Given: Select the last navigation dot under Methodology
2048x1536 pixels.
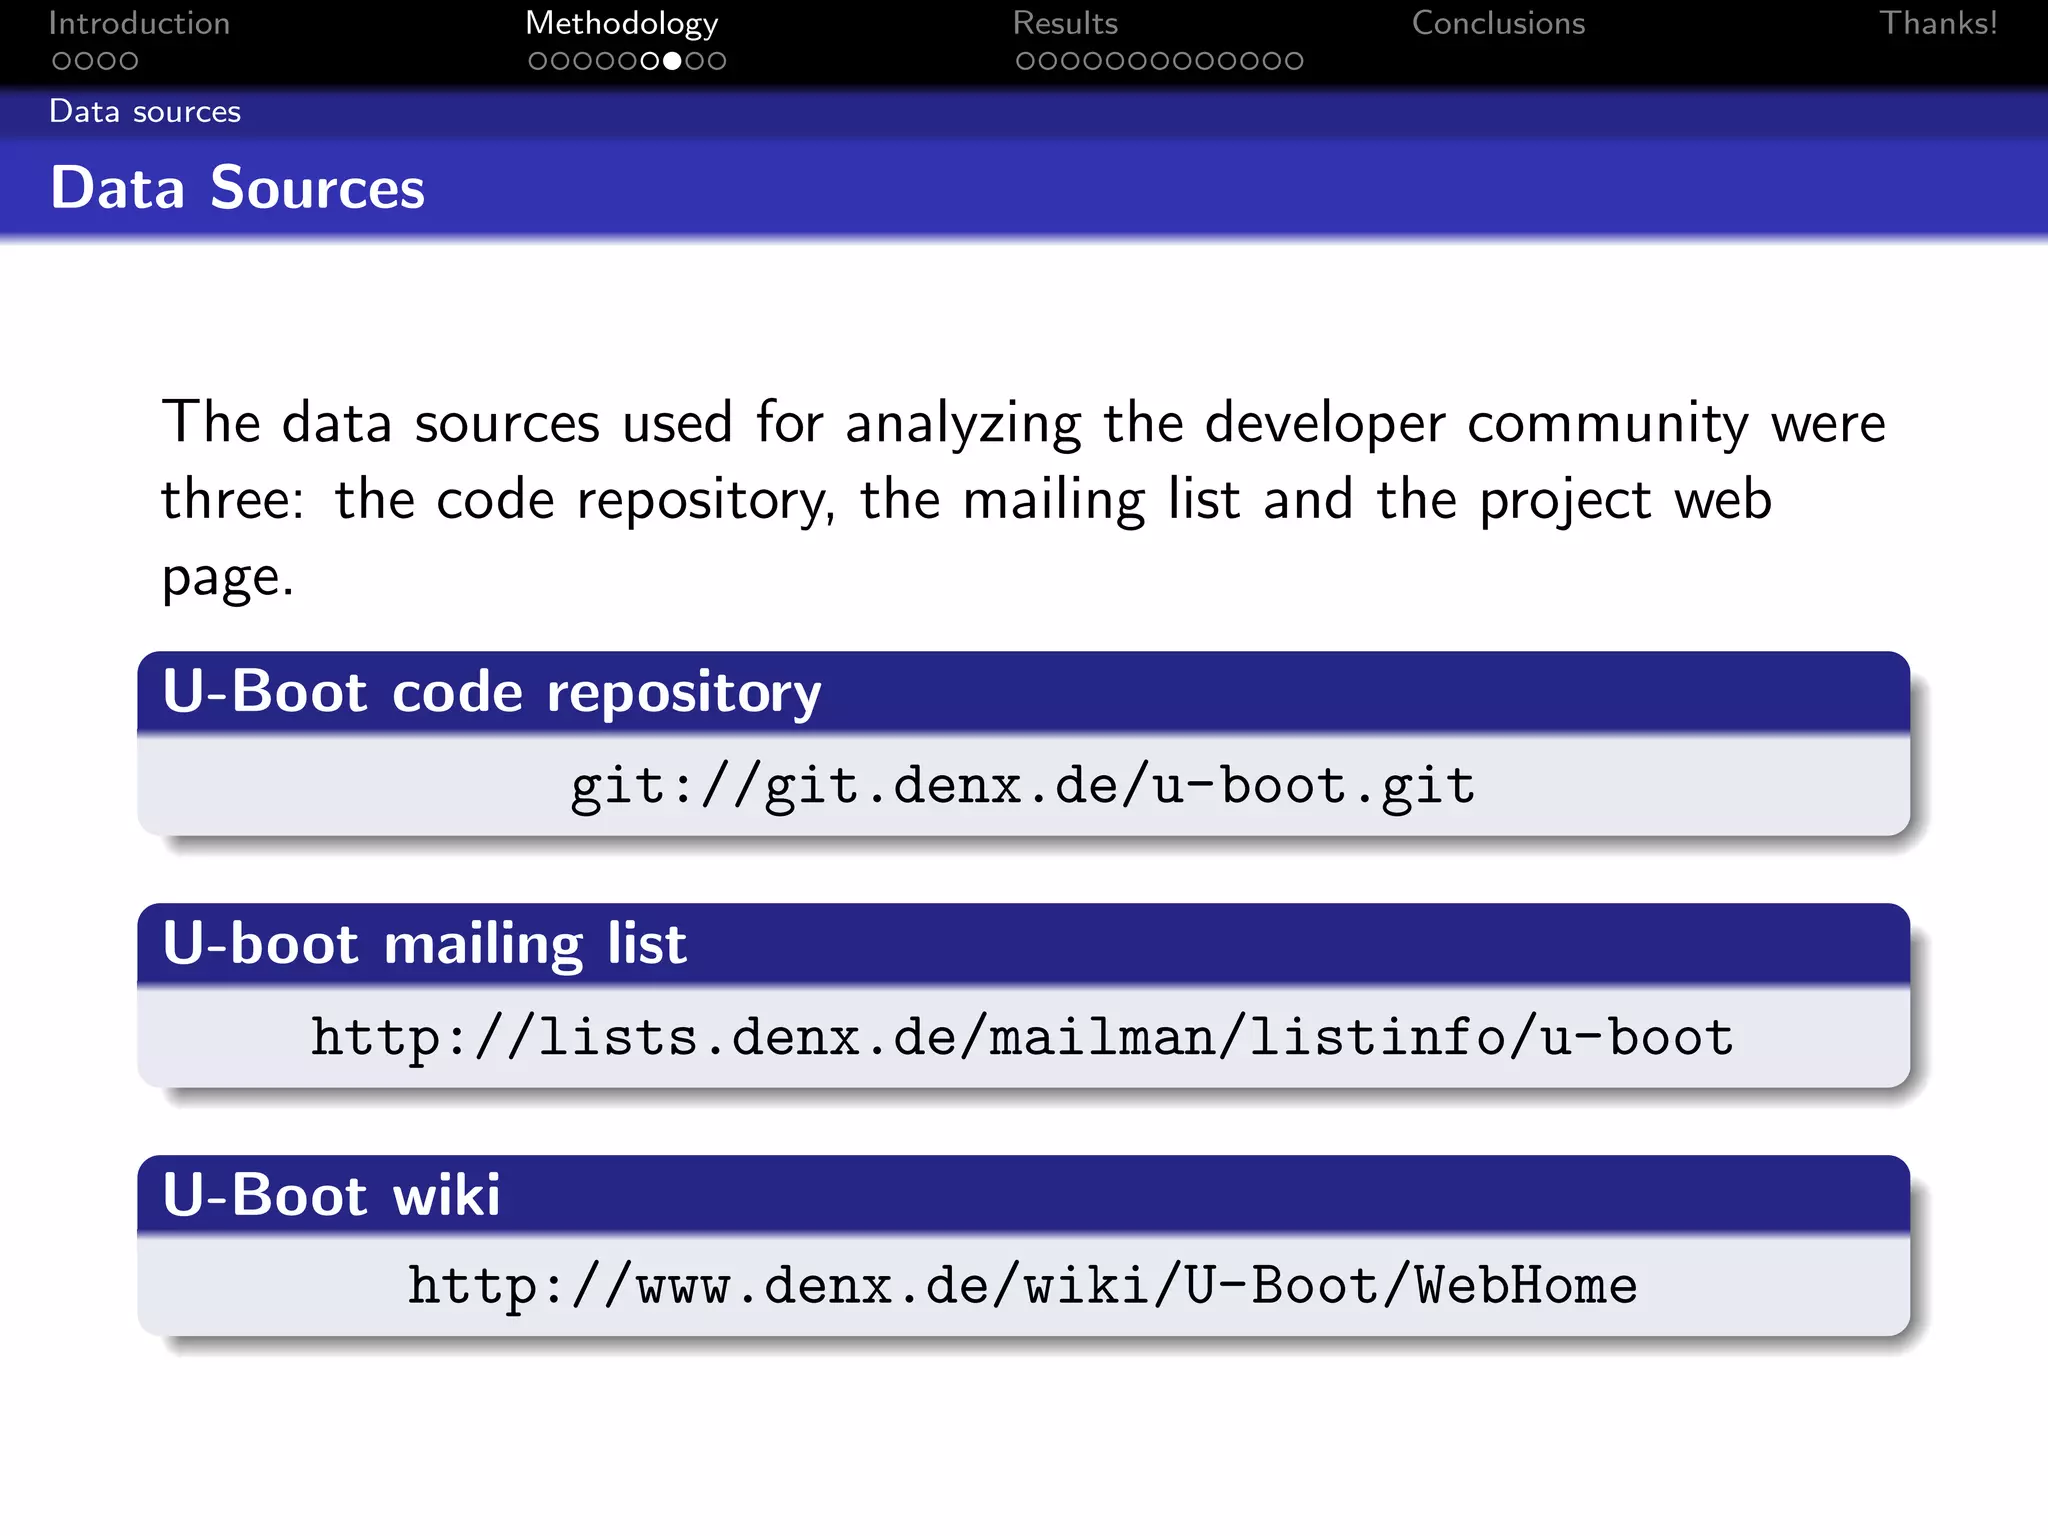Looking at the screenshot, I should point(717,61).
